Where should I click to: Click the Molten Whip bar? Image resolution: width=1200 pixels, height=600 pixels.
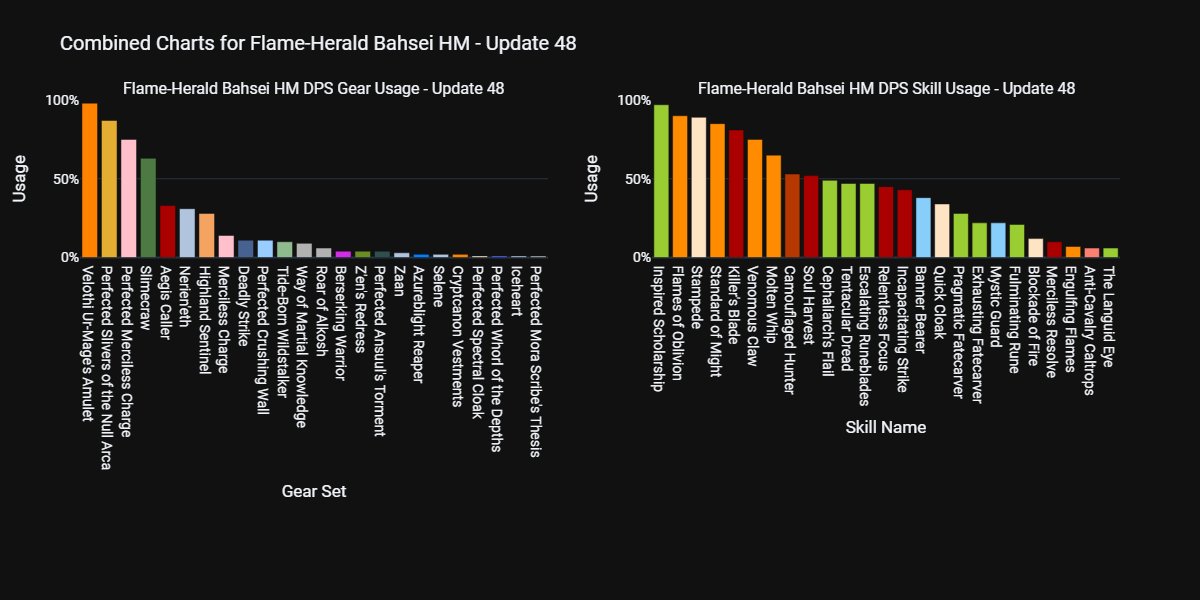774,206
